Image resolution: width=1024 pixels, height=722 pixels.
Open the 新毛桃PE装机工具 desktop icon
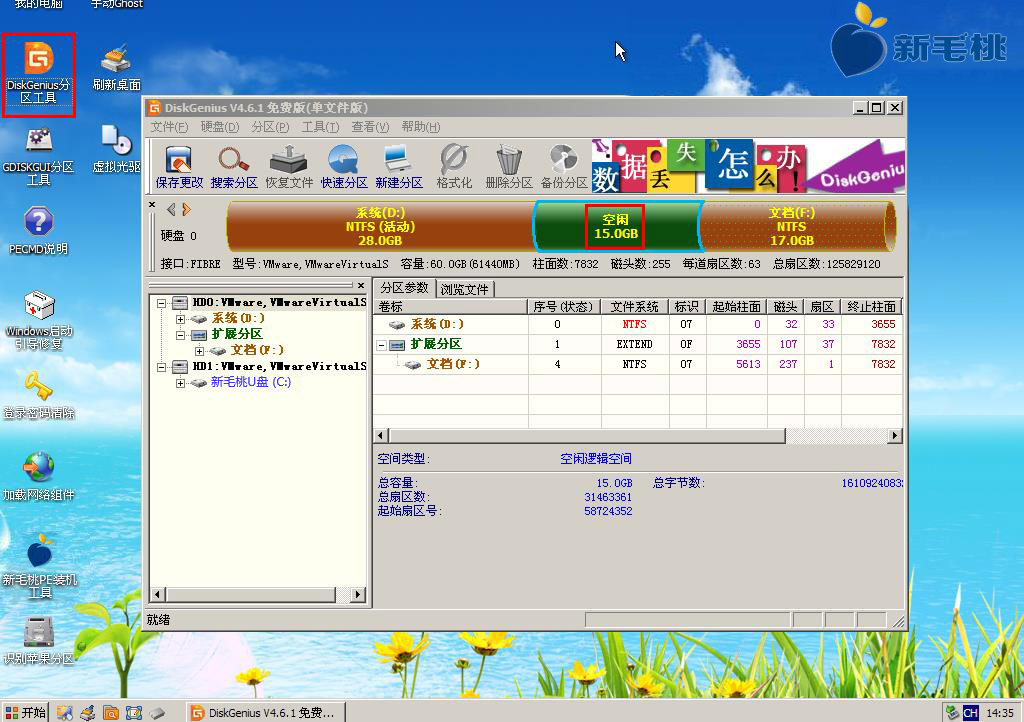click(40, 566)
